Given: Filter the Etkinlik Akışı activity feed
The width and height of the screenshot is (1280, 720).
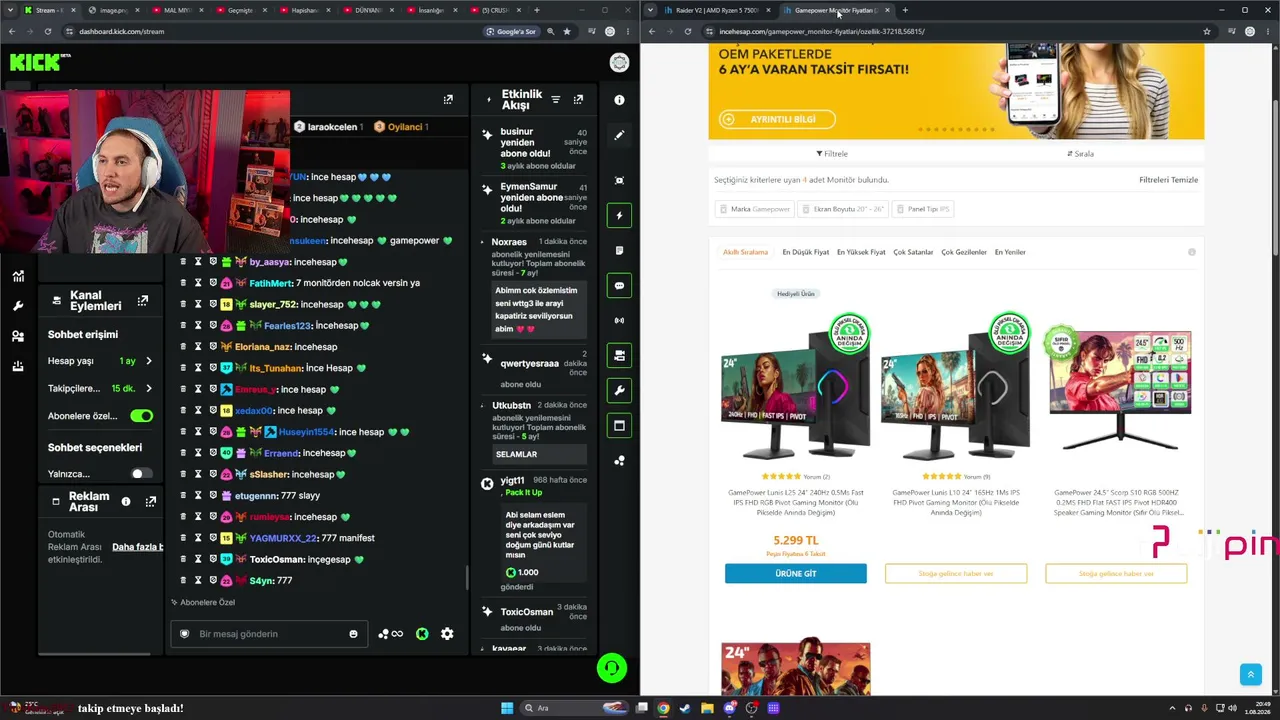Looking at the screenshot, I should (x=556, y=100).
